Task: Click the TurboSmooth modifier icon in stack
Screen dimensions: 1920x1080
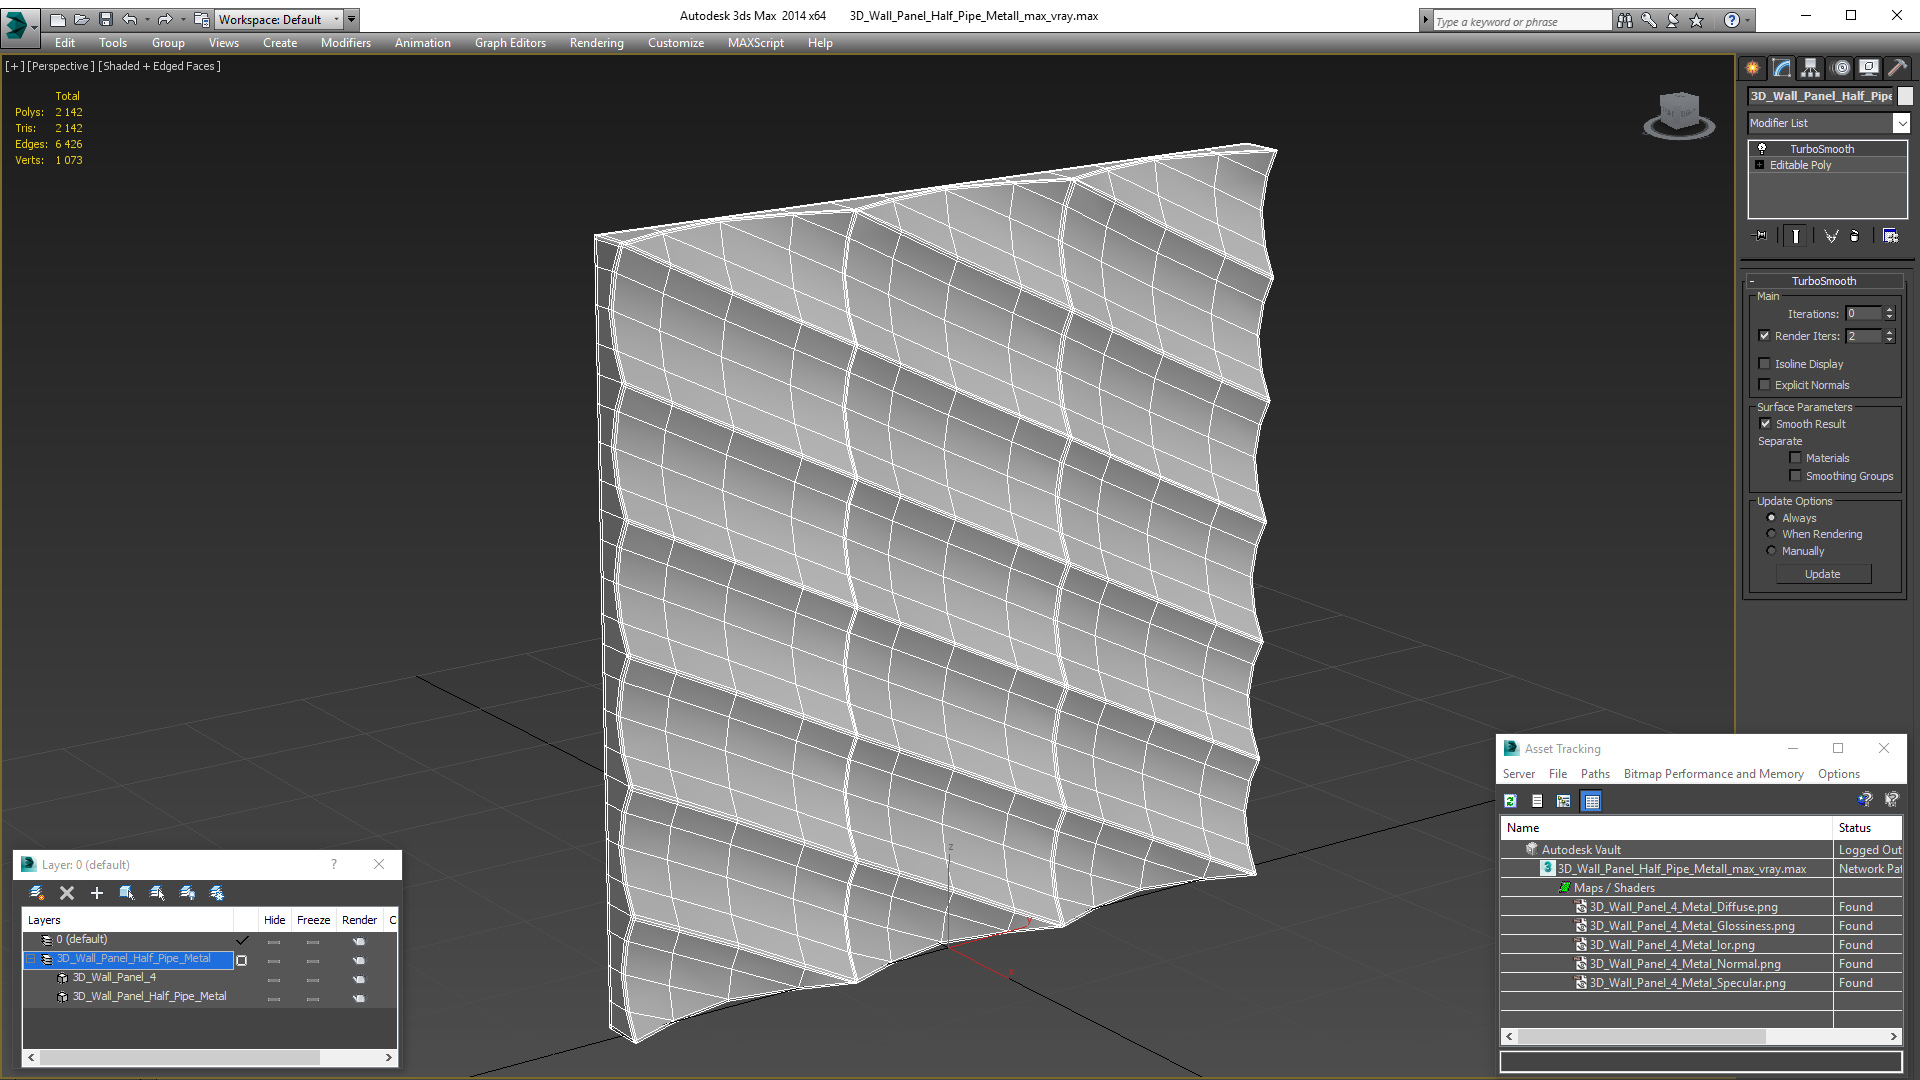Action: pyautogui.click(x=1763, y=148)
